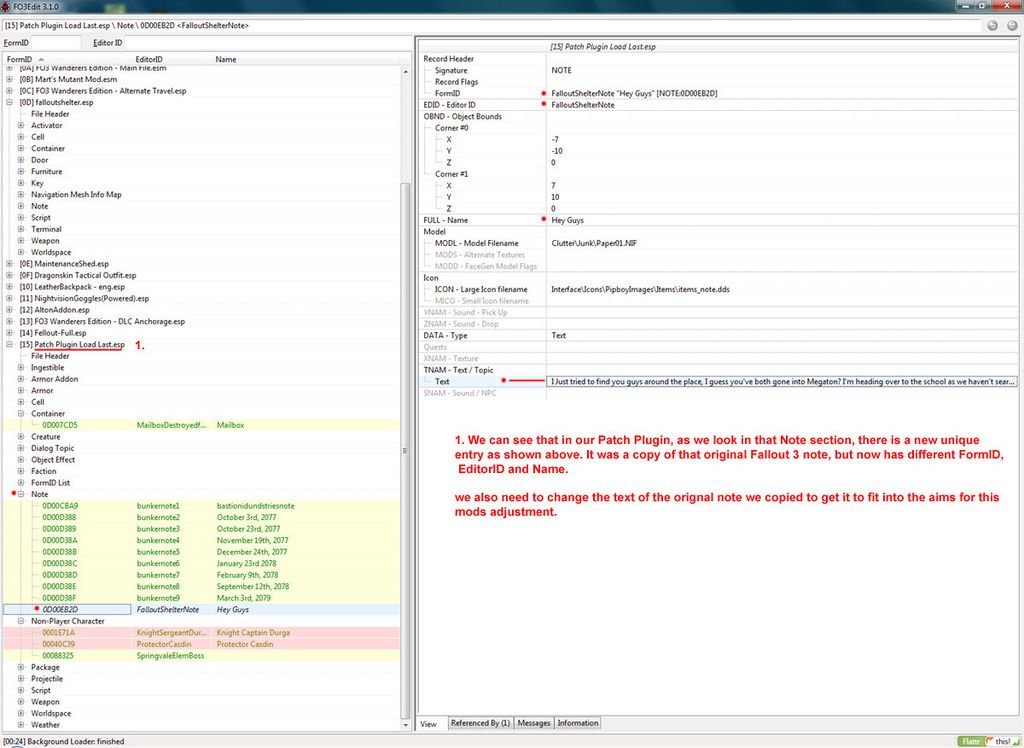Viewport: 1024px width, 748px height.
Task: Expand [14] Fellout-Full.esp plugin
Action: [x=9, y=333]
